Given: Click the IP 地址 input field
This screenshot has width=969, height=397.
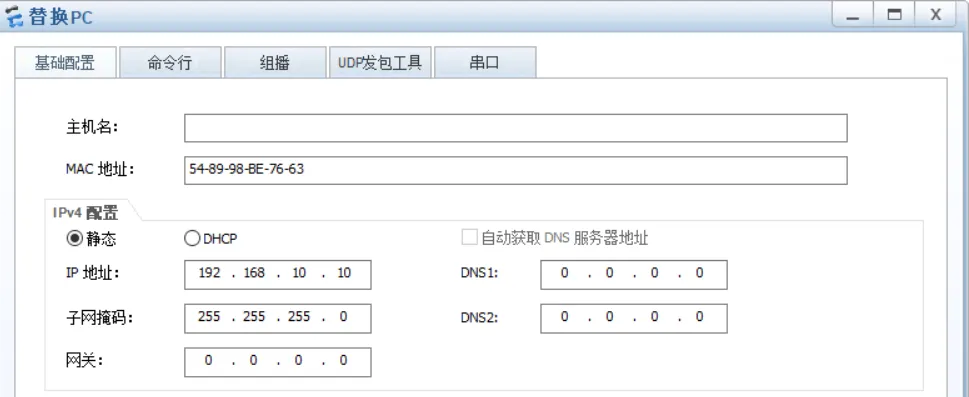Looking at the screenshot, I should 277,275.
